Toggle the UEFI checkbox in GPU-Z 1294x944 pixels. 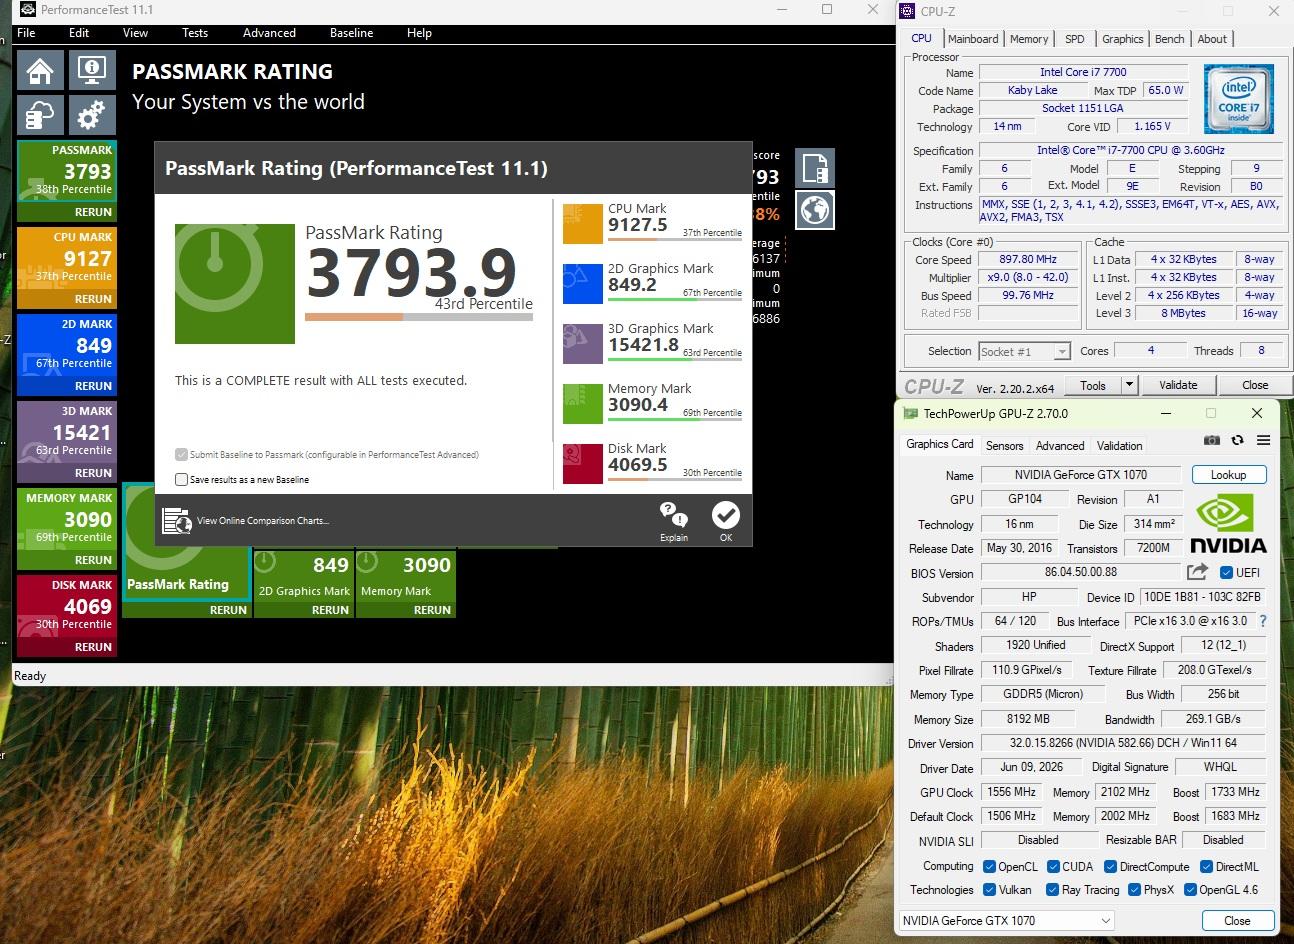point(1226,573)
